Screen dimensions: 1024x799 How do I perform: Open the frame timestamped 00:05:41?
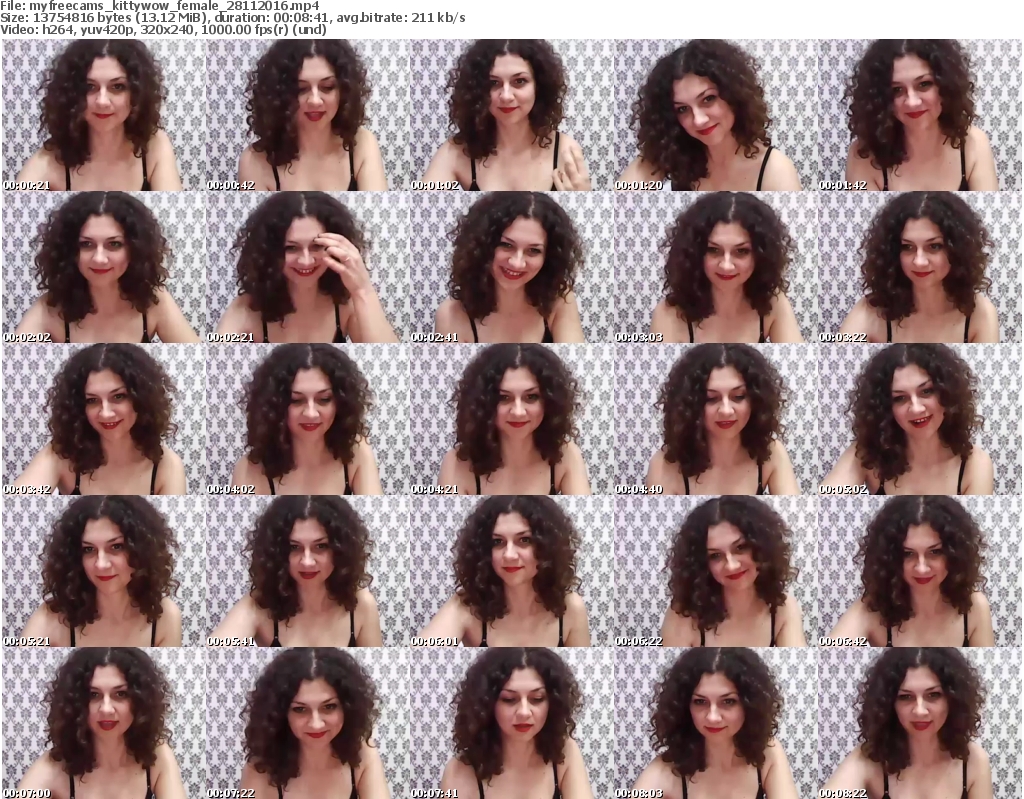click(306, 571)
